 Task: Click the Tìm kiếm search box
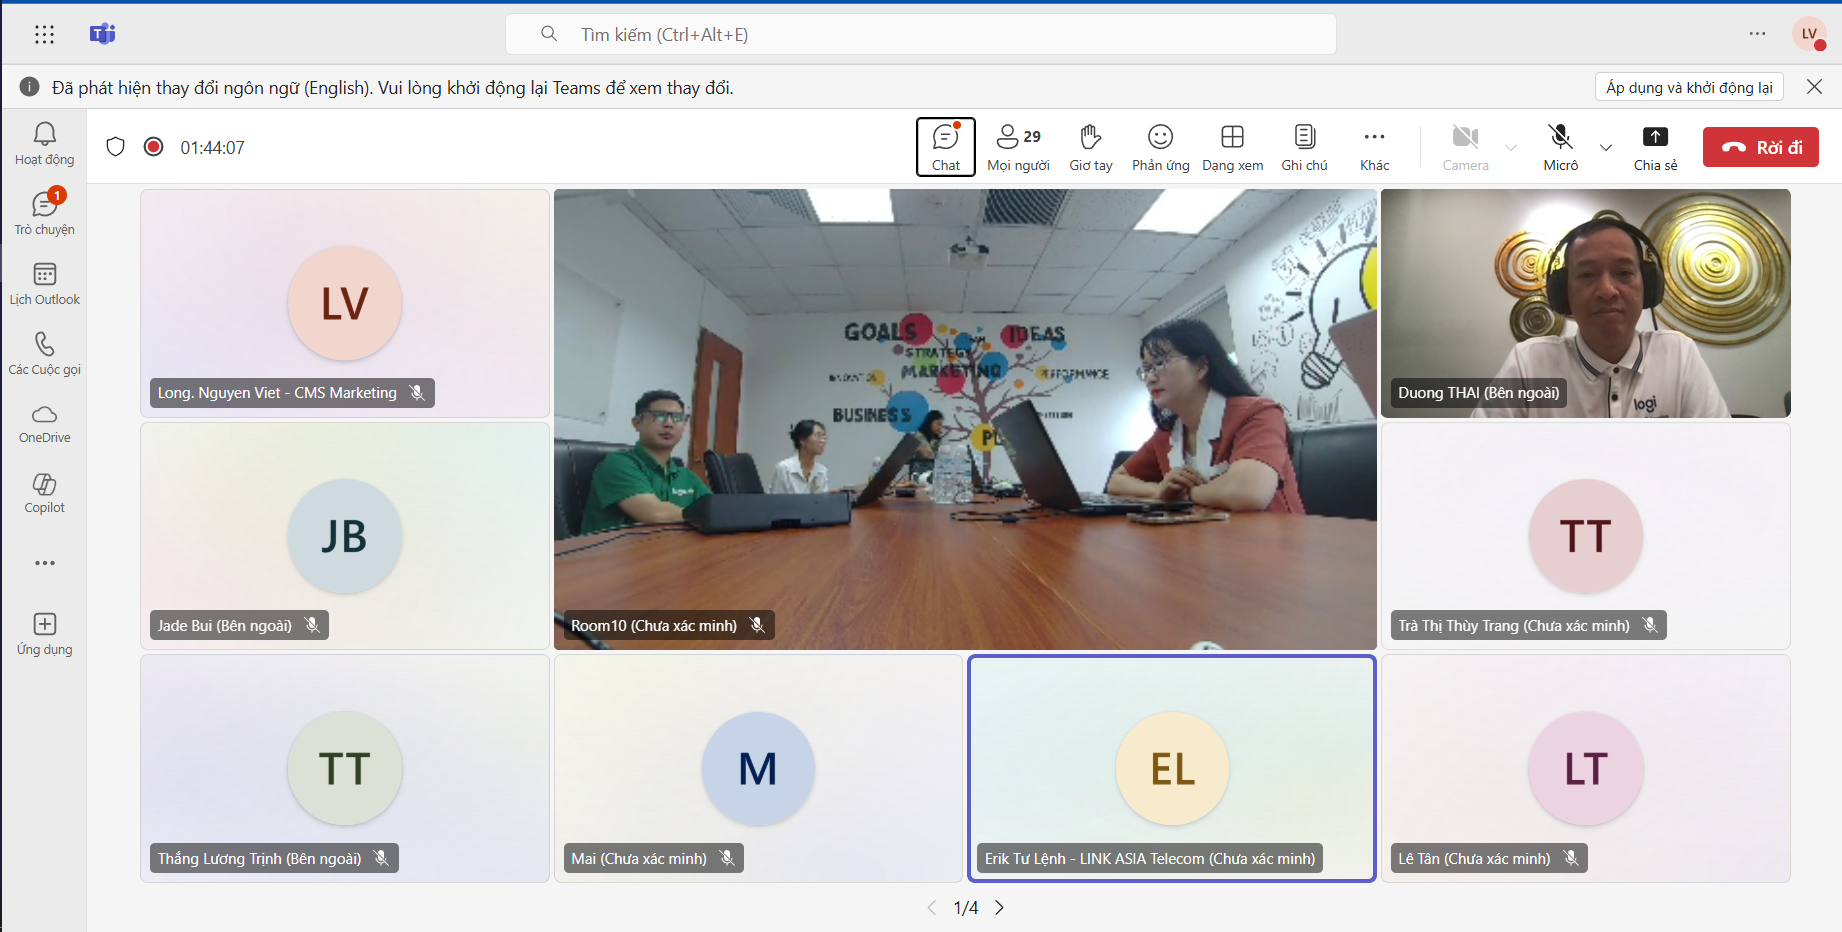coord(920,35)
